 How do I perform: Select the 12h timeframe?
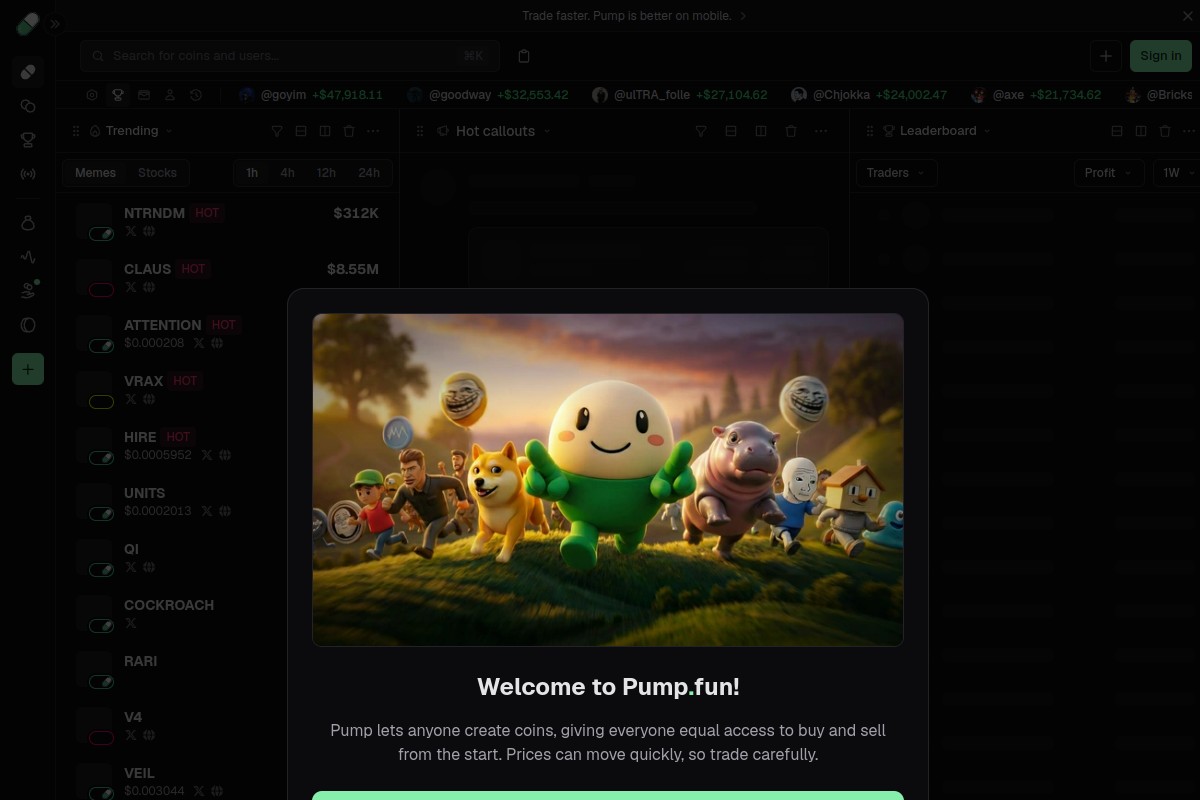(x=326, y=173)
